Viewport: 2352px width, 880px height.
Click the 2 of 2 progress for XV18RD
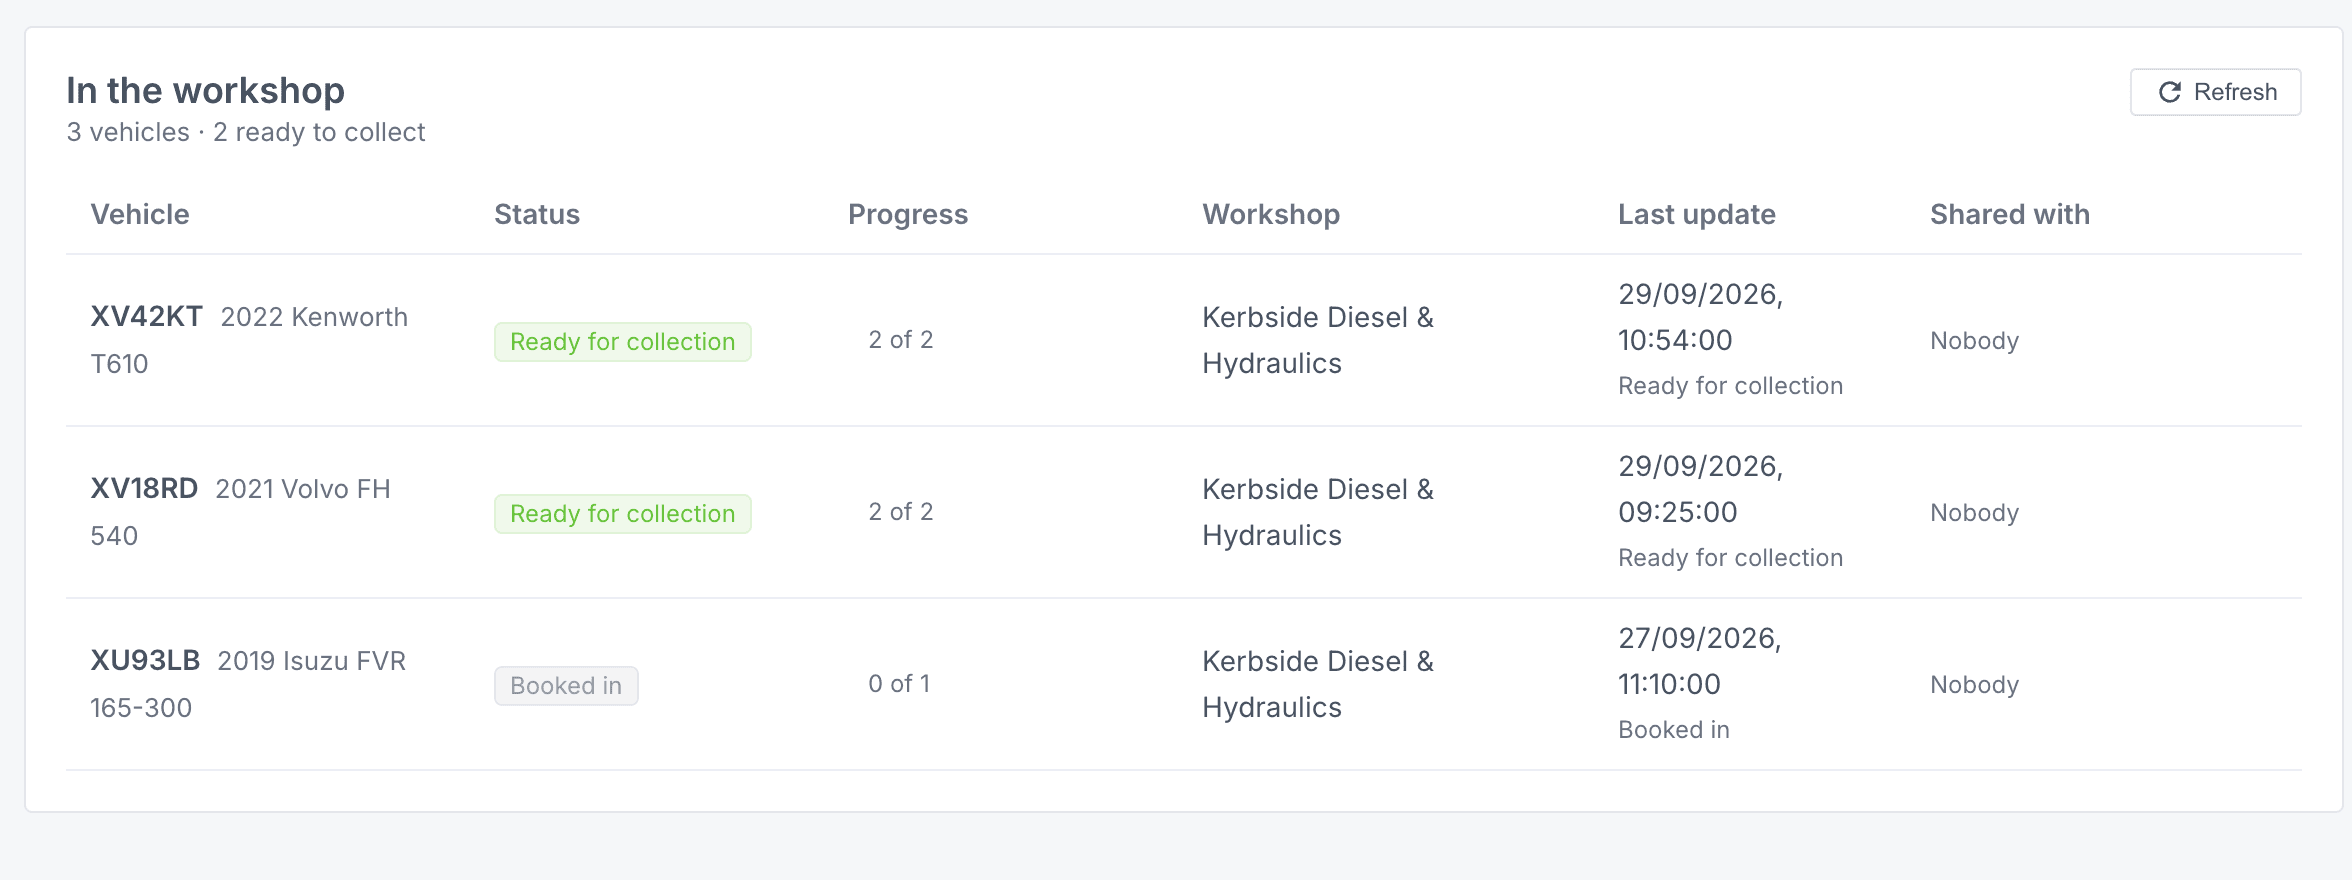[900, 512]
